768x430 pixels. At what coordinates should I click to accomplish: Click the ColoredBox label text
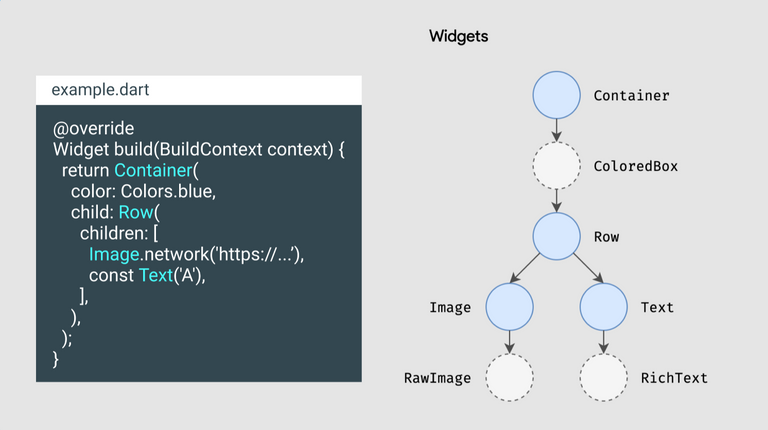(636, 166)
